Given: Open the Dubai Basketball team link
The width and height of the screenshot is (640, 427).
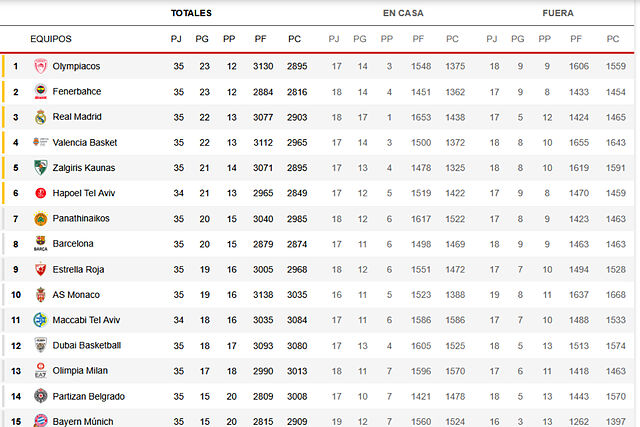Looking at the screenshot, I should (x=87, y=345).
